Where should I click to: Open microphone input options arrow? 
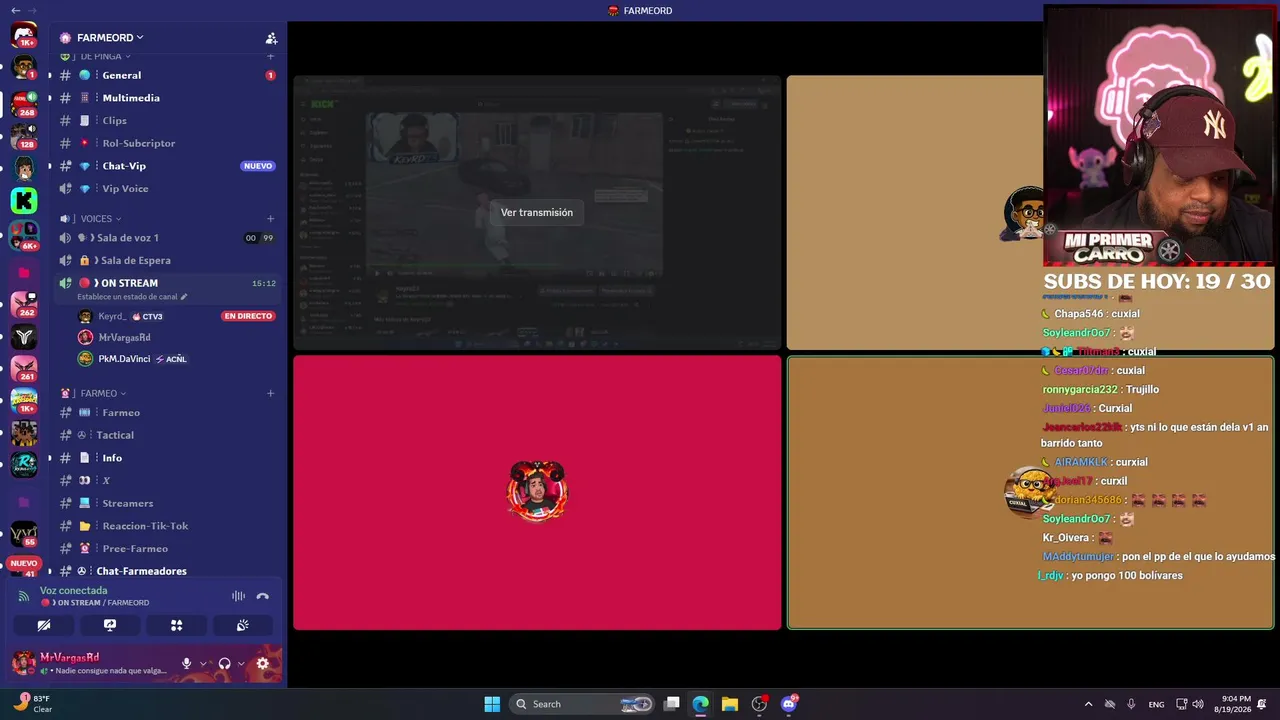point(203,663)
